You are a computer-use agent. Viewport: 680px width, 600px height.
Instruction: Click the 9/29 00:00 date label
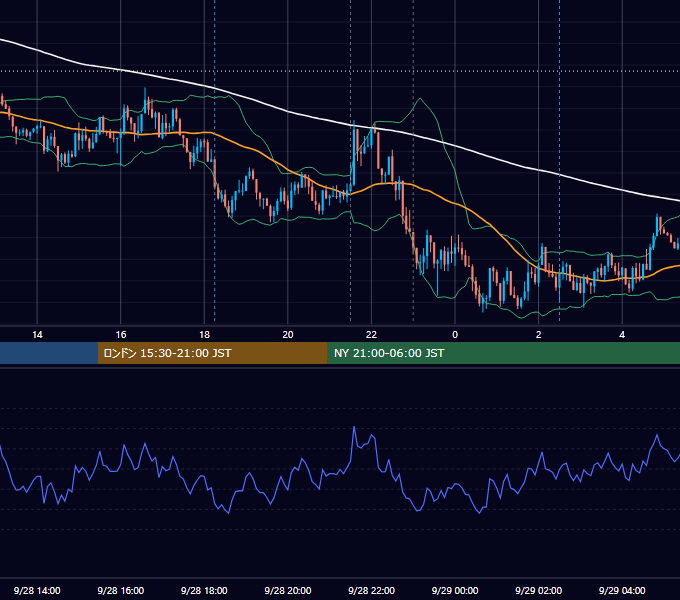coord(455,590)
